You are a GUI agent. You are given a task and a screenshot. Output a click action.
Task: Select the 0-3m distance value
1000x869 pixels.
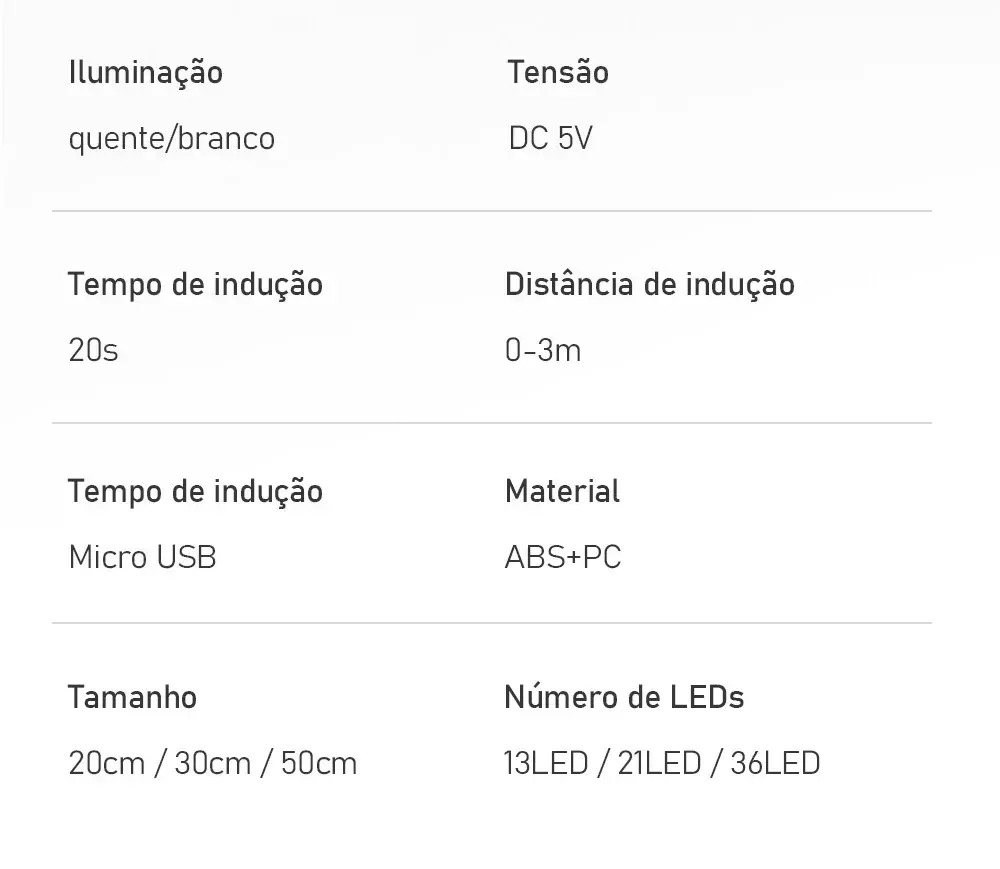pyautogui.click(x=543, y=351)
